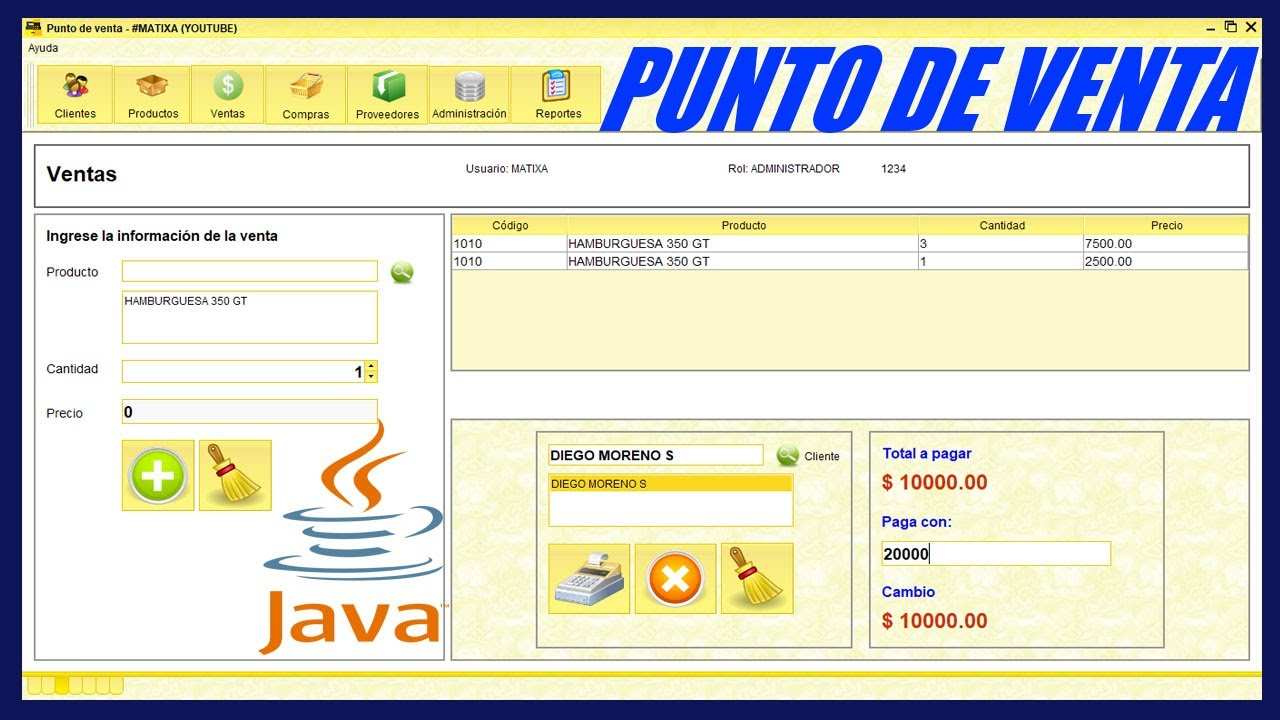
Task: Select the Reportes toolbar icon
Action: 556,93
